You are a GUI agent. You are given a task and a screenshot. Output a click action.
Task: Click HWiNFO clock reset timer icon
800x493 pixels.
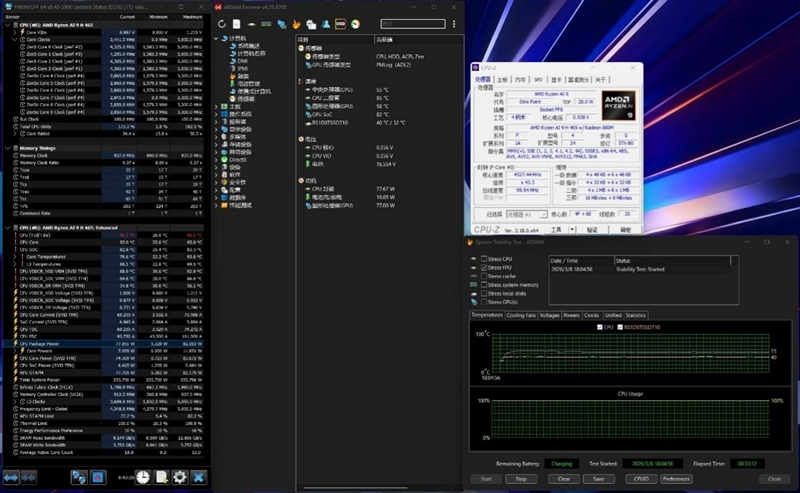point(143,477)
